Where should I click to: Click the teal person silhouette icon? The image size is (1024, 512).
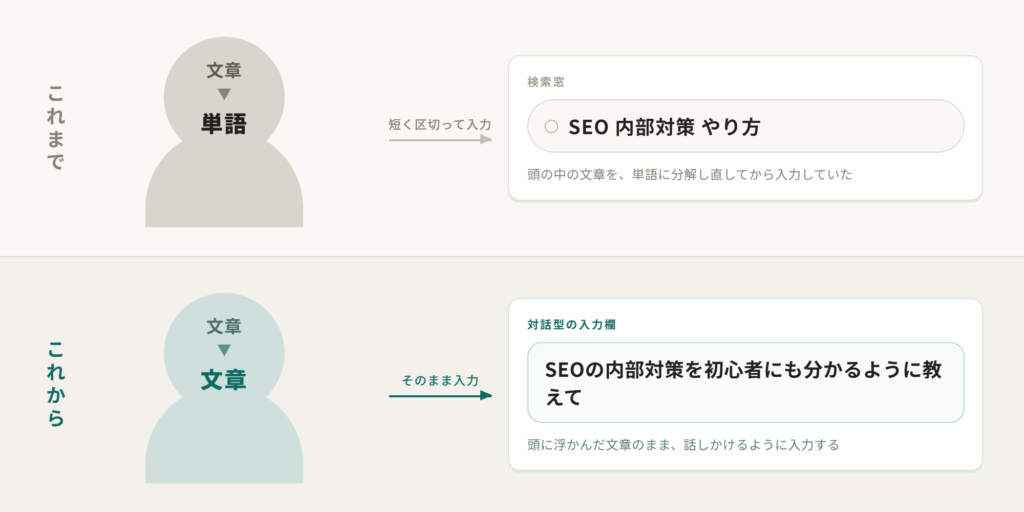tap(224, 388)
